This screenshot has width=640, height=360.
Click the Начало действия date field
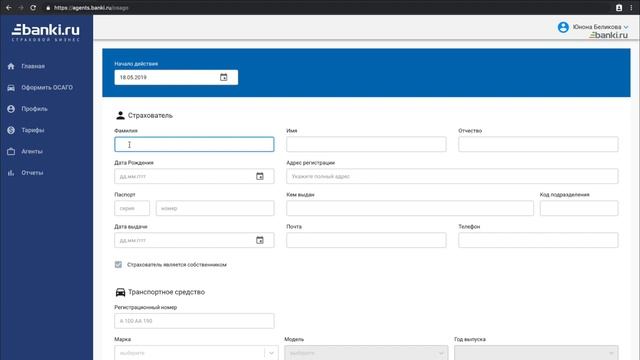pos(176,77)
